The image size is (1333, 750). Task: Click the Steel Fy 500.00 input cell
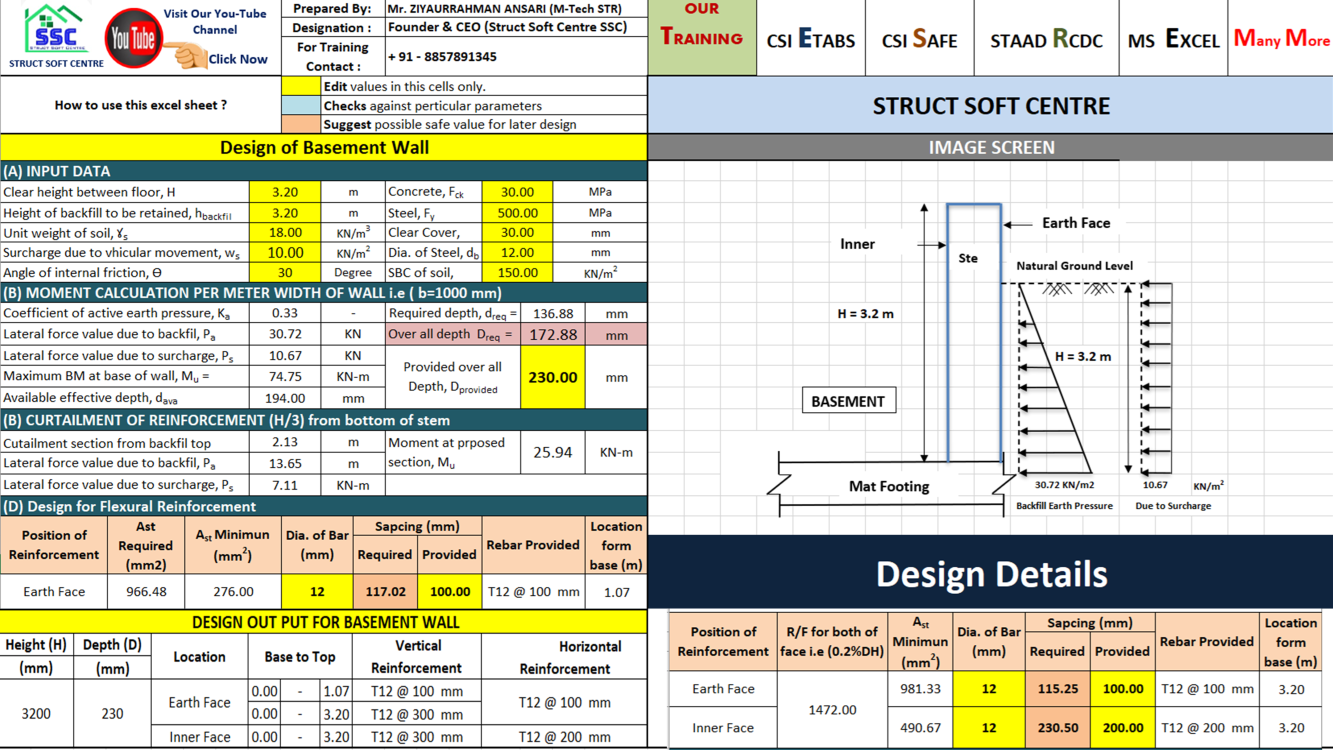517,213
